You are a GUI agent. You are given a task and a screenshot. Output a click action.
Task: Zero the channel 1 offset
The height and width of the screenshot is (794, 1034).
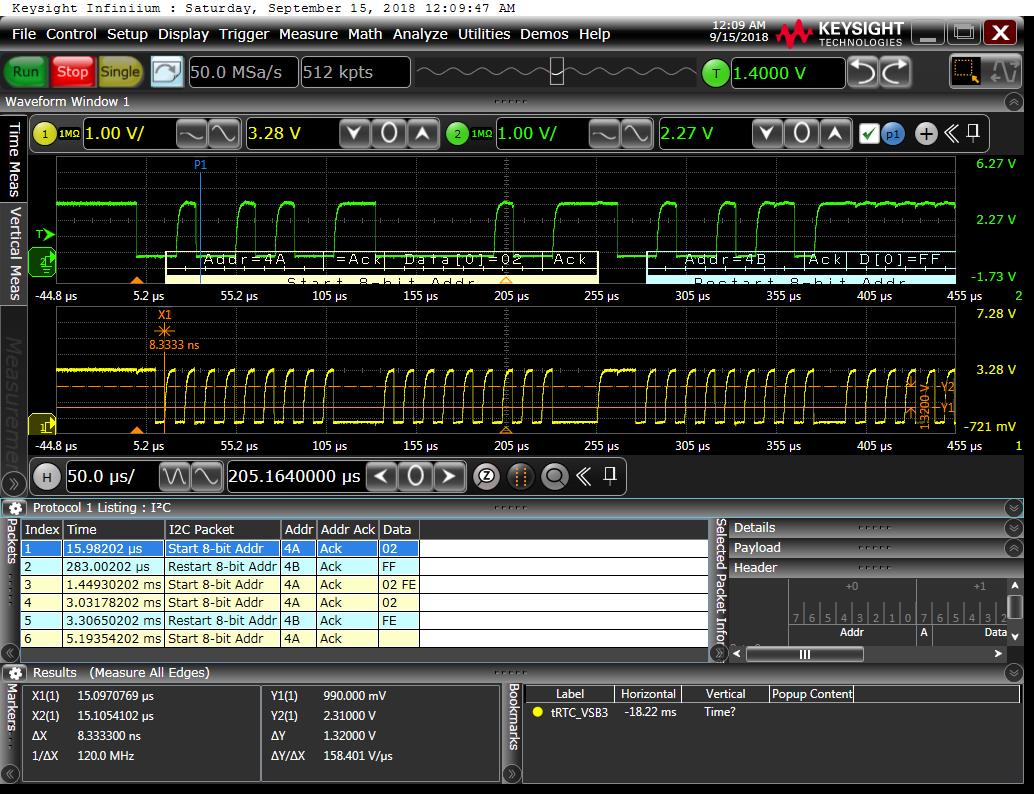(x=389, y=134)
